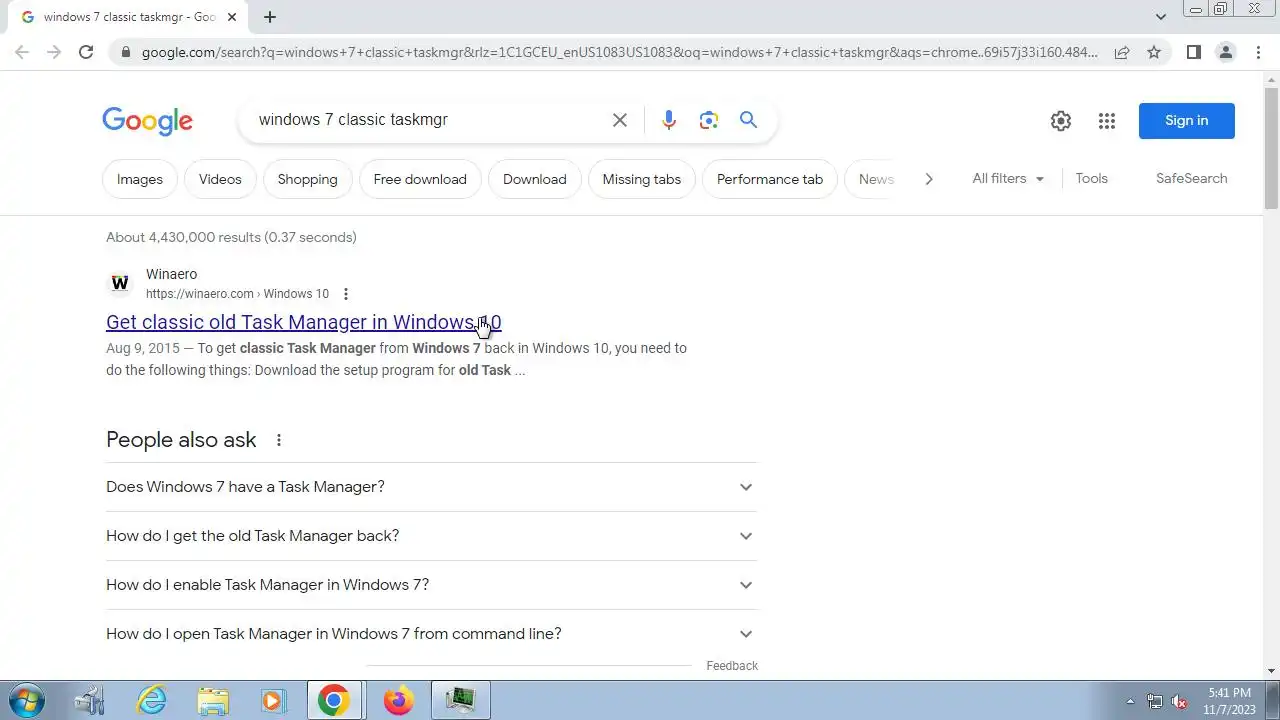Image resolution: width=1280 pixels, height=720 pixels.
Task: Open People also ask options menu
Action: click(x=279, y=440)
